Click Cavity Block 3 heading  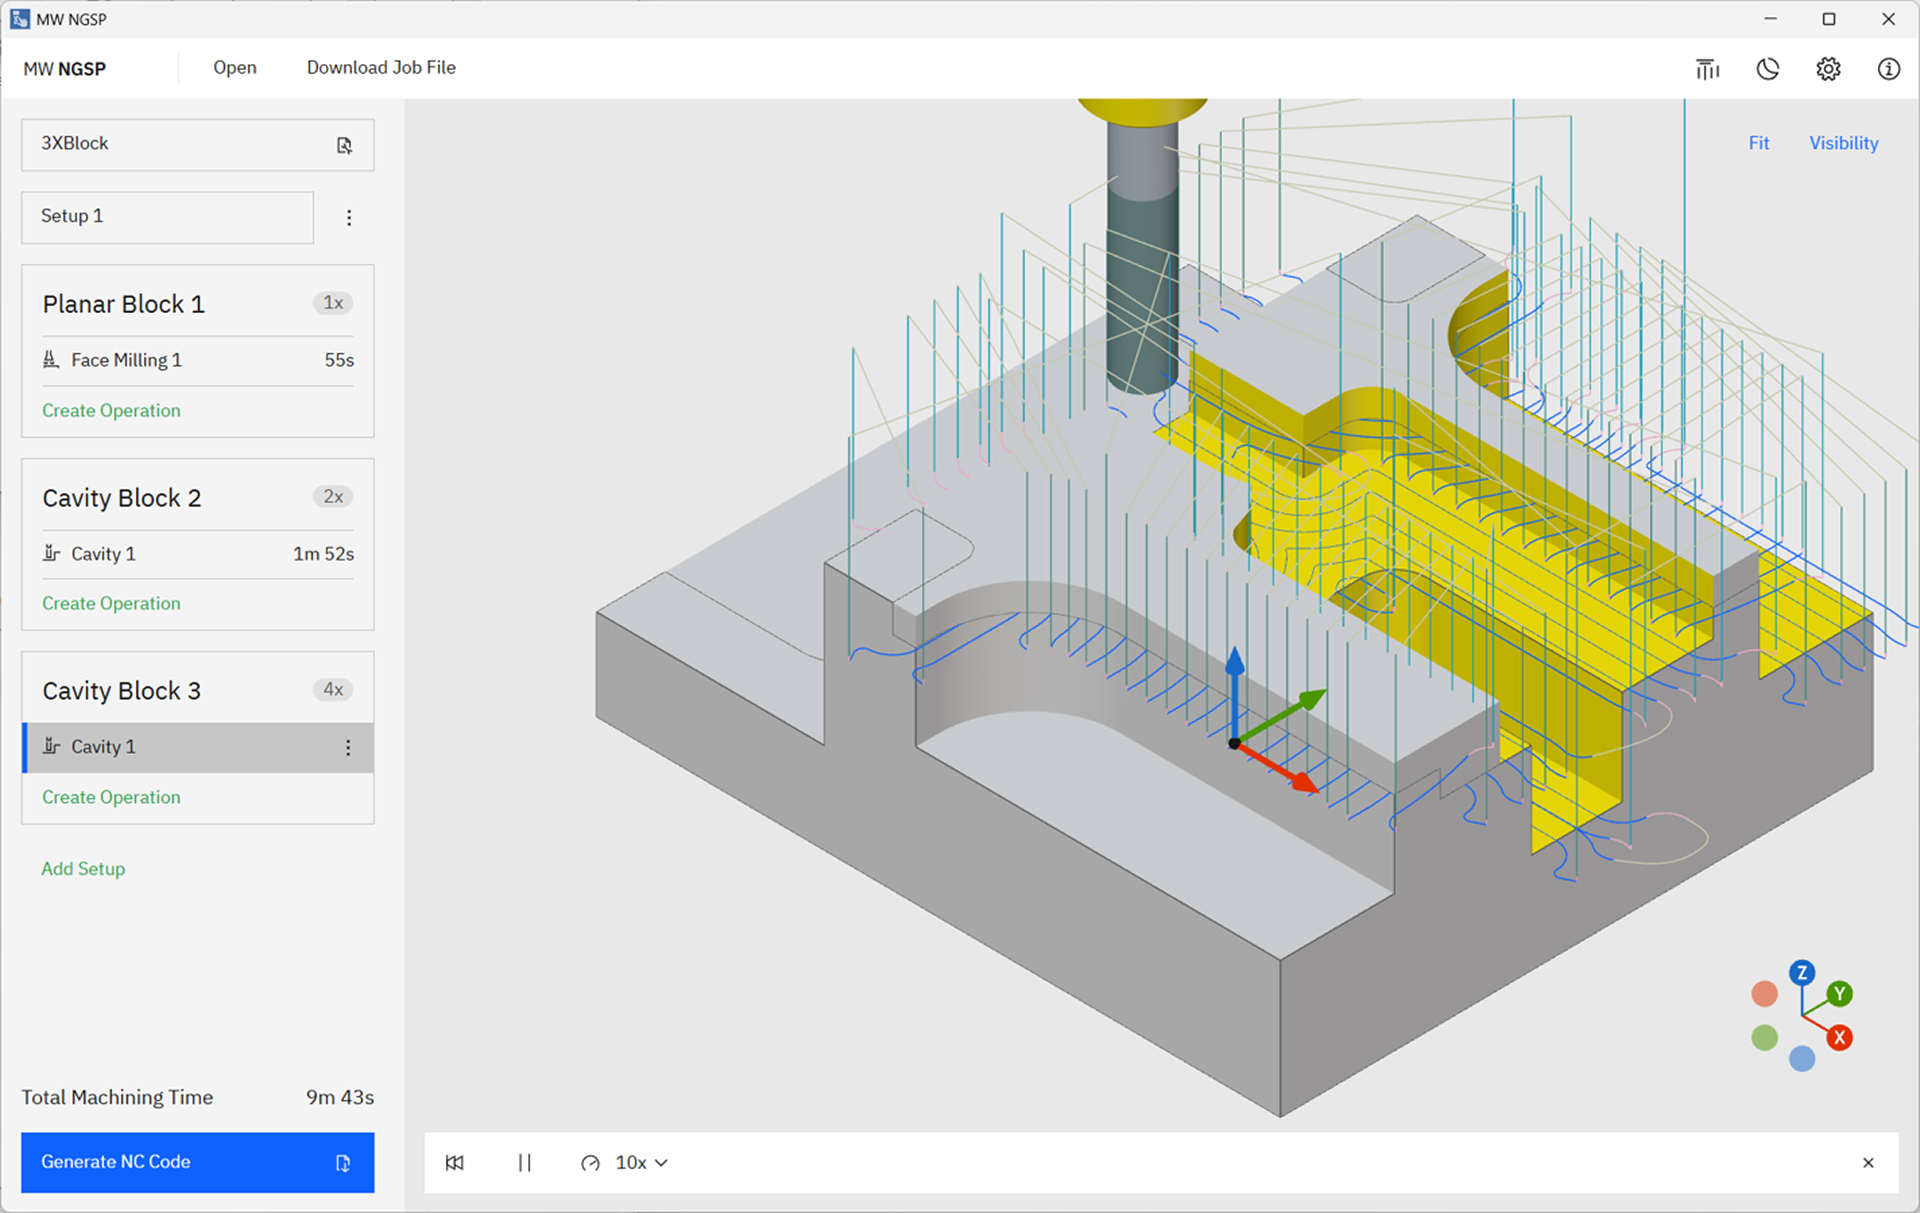(122, 691)
